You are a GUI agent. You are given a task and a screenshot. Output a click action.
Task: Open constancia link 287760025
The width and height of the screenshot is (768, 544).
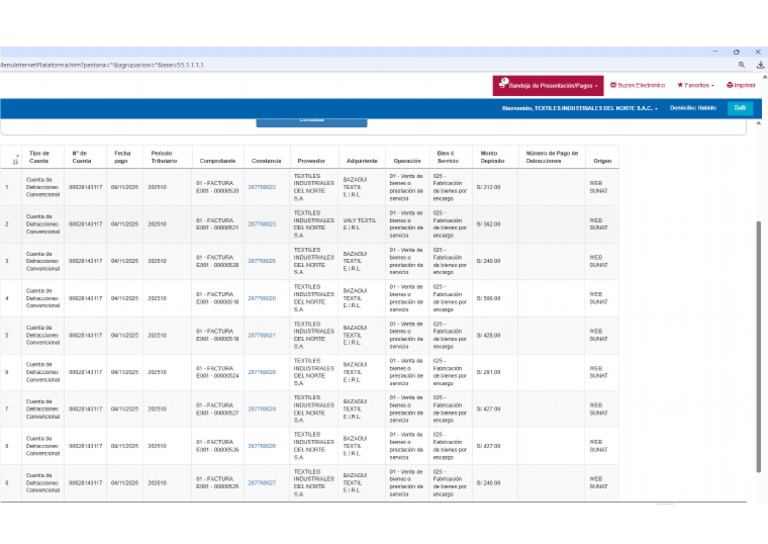click(x=262, y=261)
